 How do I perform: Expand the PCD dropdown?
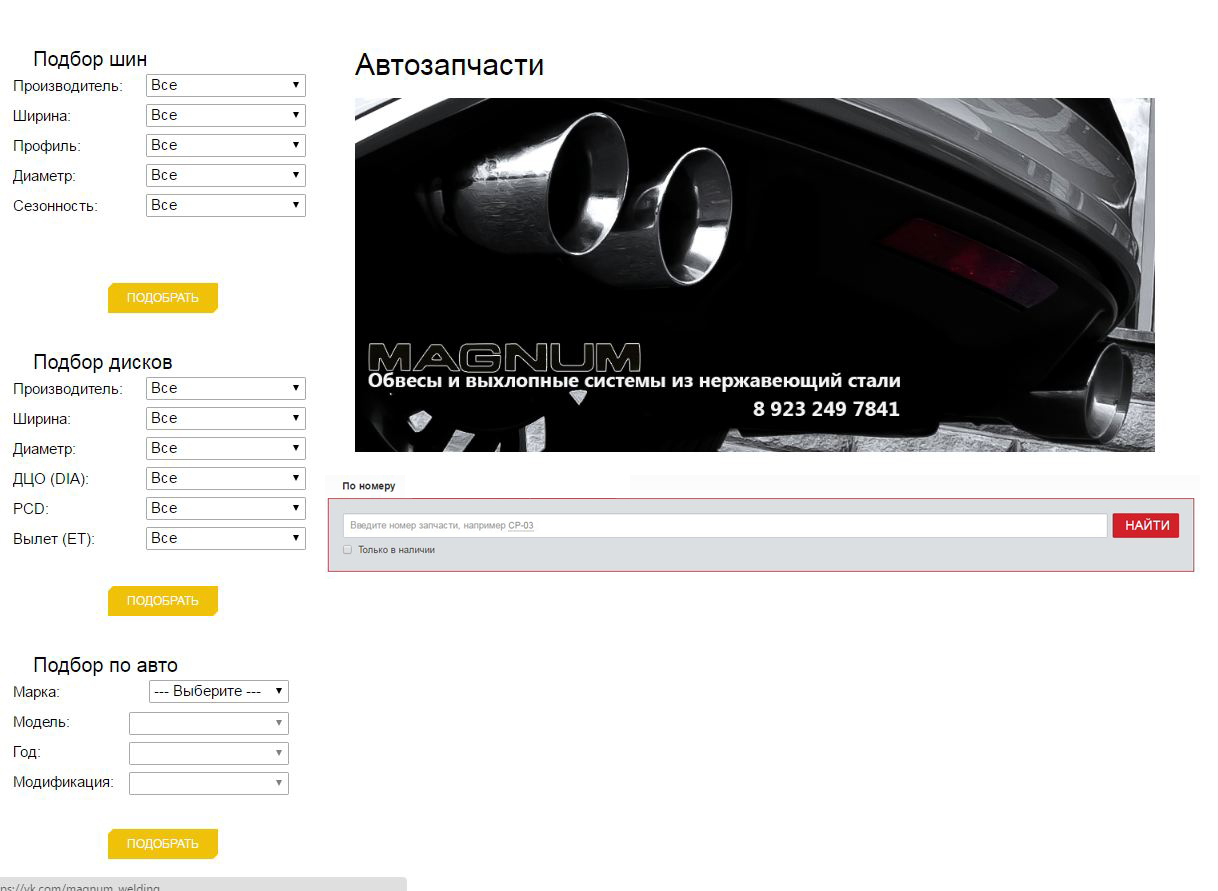(225, 509)
